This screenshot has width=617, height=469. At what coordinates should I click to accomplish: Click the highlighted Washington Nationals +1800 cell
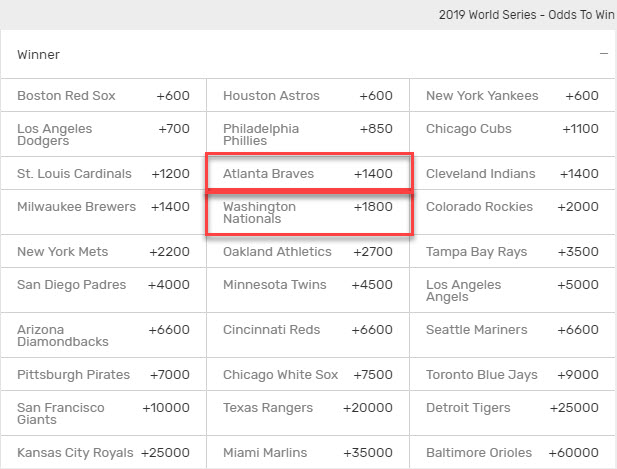307,213
